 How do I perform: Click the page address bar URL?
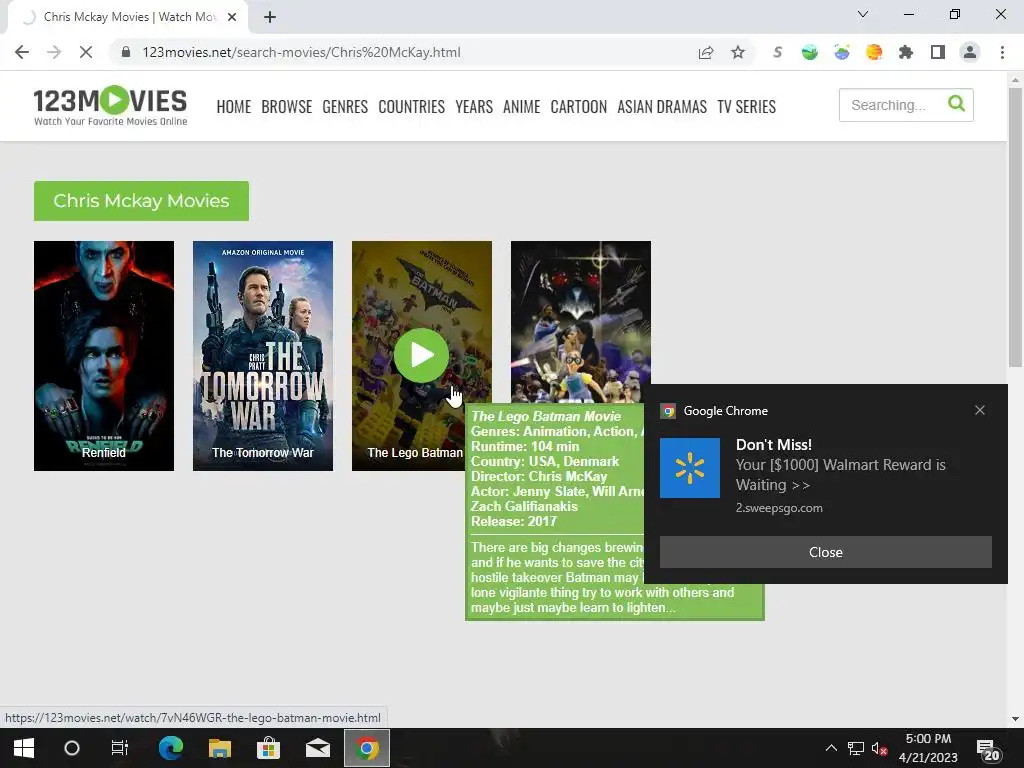pos(302,52)
